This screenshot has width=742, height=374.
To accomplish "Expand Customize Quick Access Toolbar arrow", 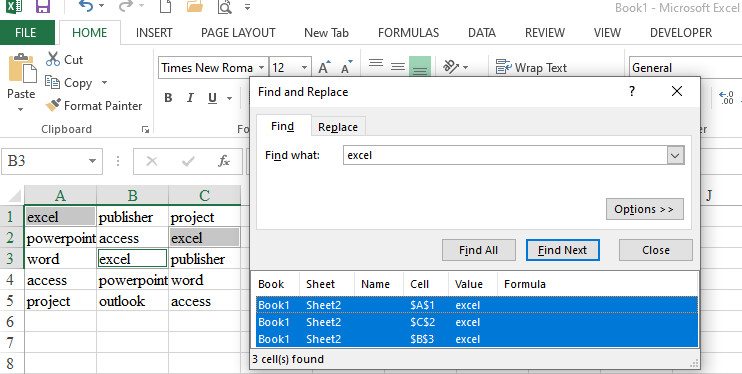I will coord(247,7).
